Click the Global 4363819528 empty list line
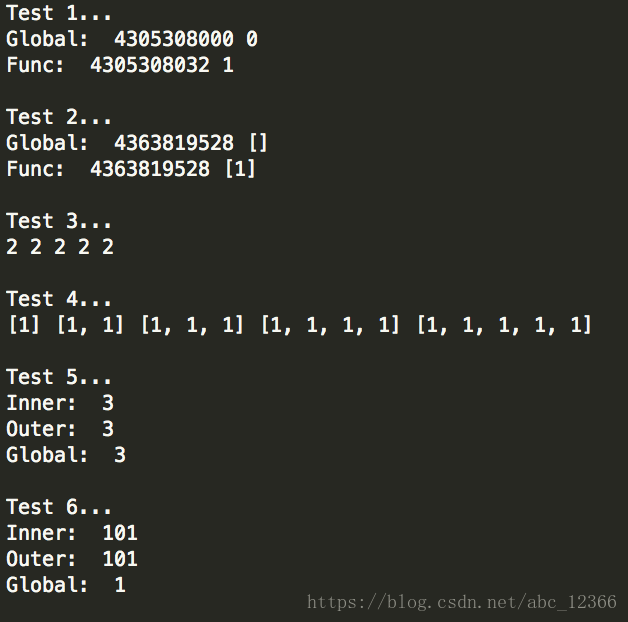This screenshot has width=628, height=622. pos(137,143)
